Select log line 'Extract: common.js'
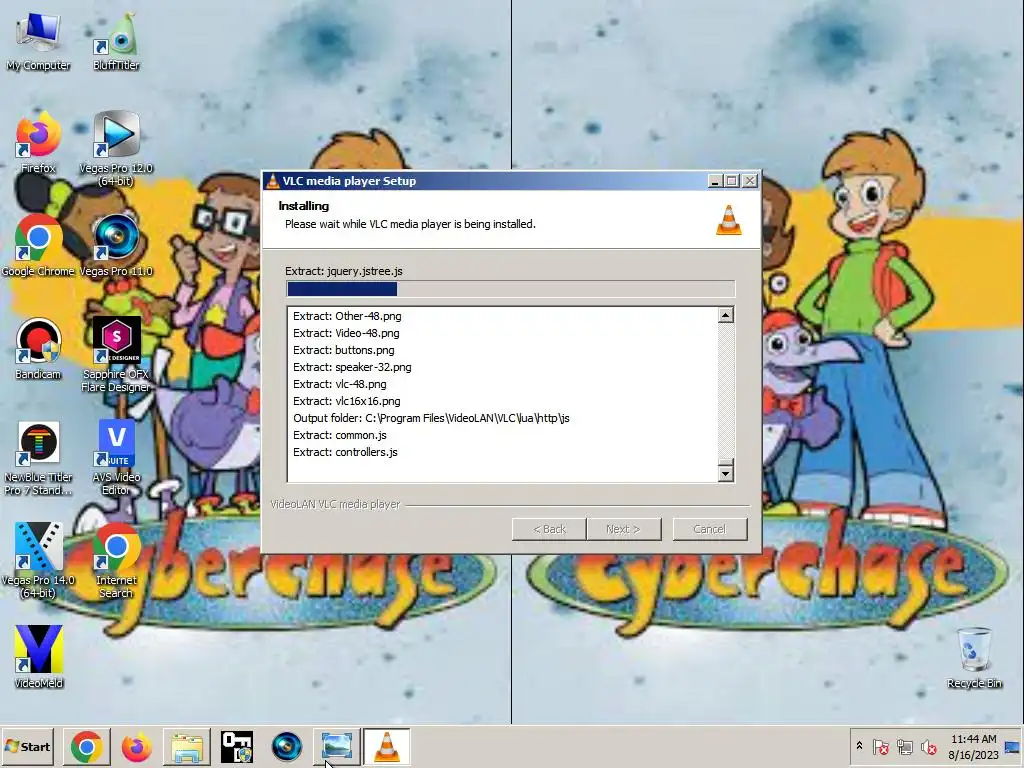Image resolution: width=1024 pixels, height=768 pixels. 340,435
